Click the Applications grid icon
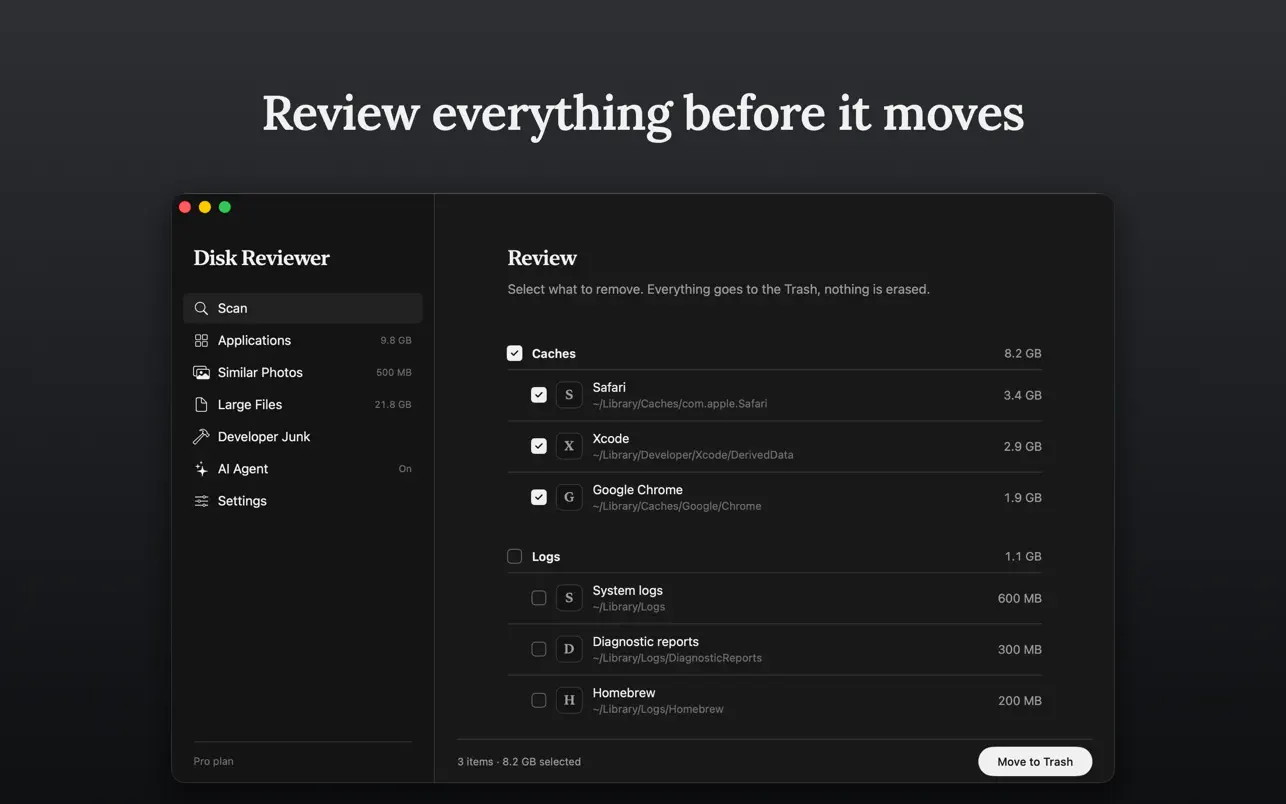The height and width of the screenshot is (804, 1286). [x=201, y=340]
